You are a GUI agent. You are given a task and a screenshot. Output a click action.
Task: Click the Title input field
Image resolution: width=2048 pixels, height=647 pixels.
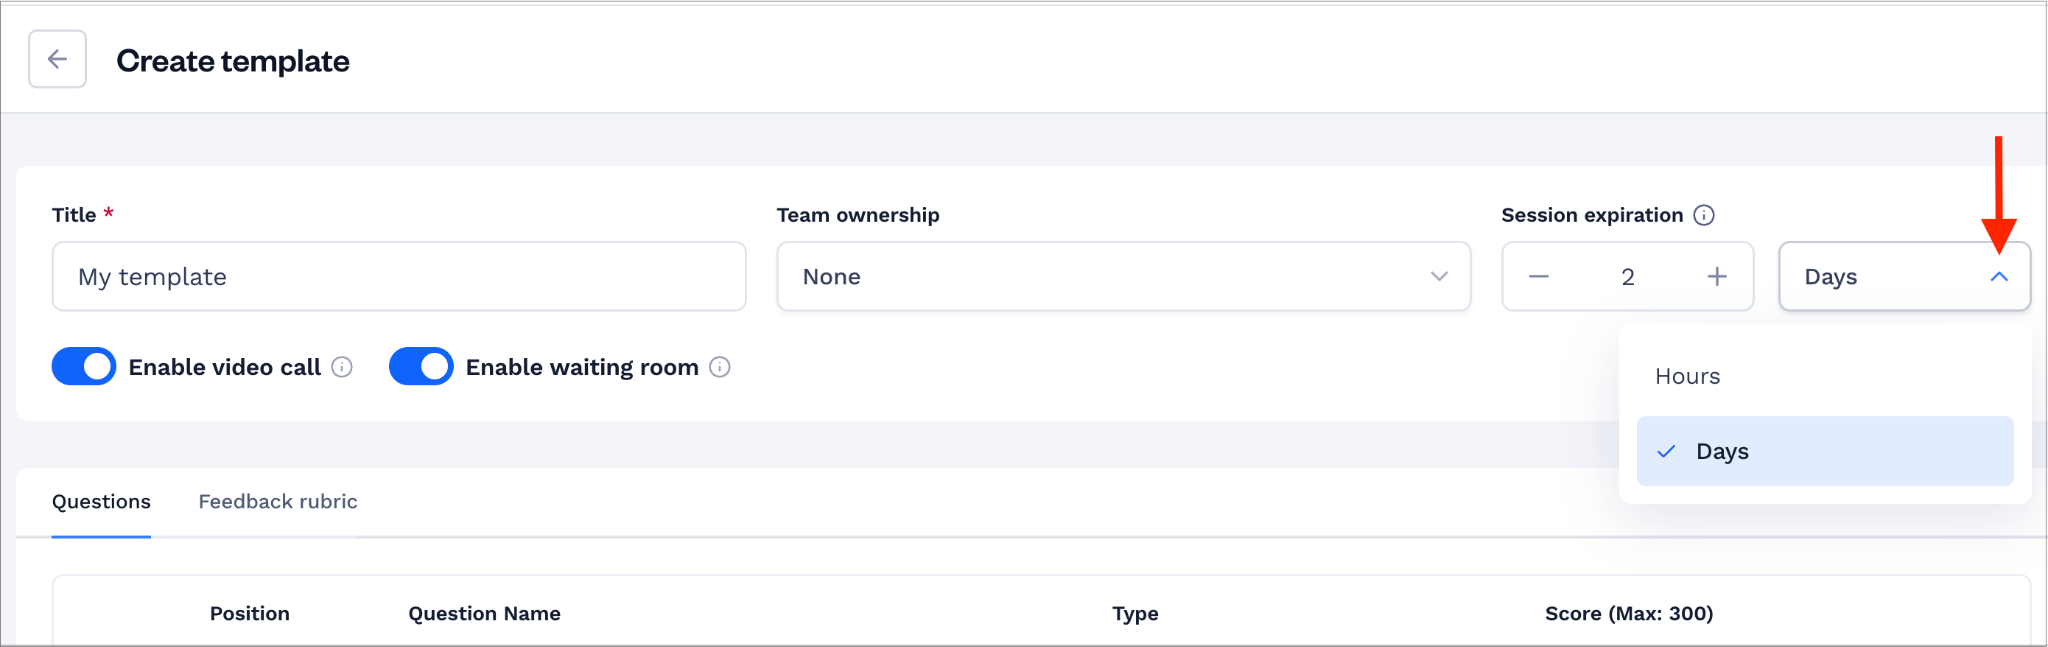(399, 276)
